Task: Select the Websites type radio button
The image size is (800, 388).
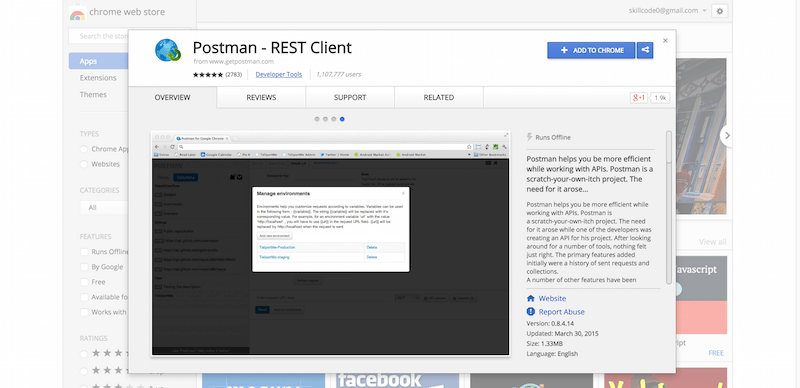Action: [84, 164]
